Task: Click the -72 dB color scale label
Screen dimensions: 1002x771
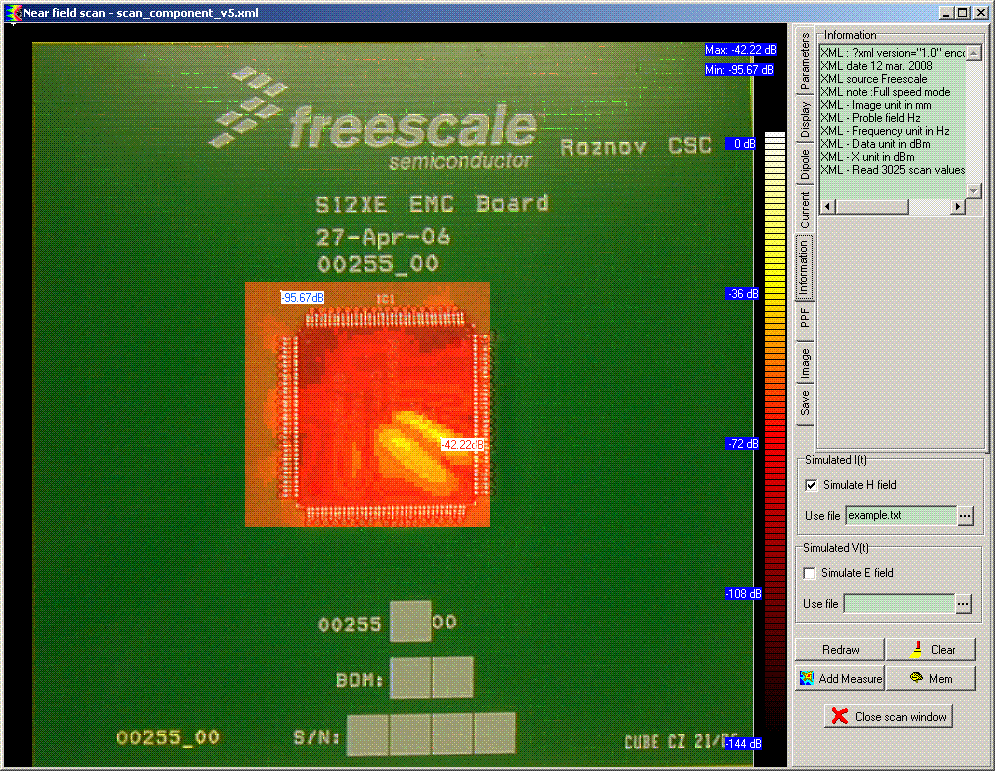Action: 742,443
